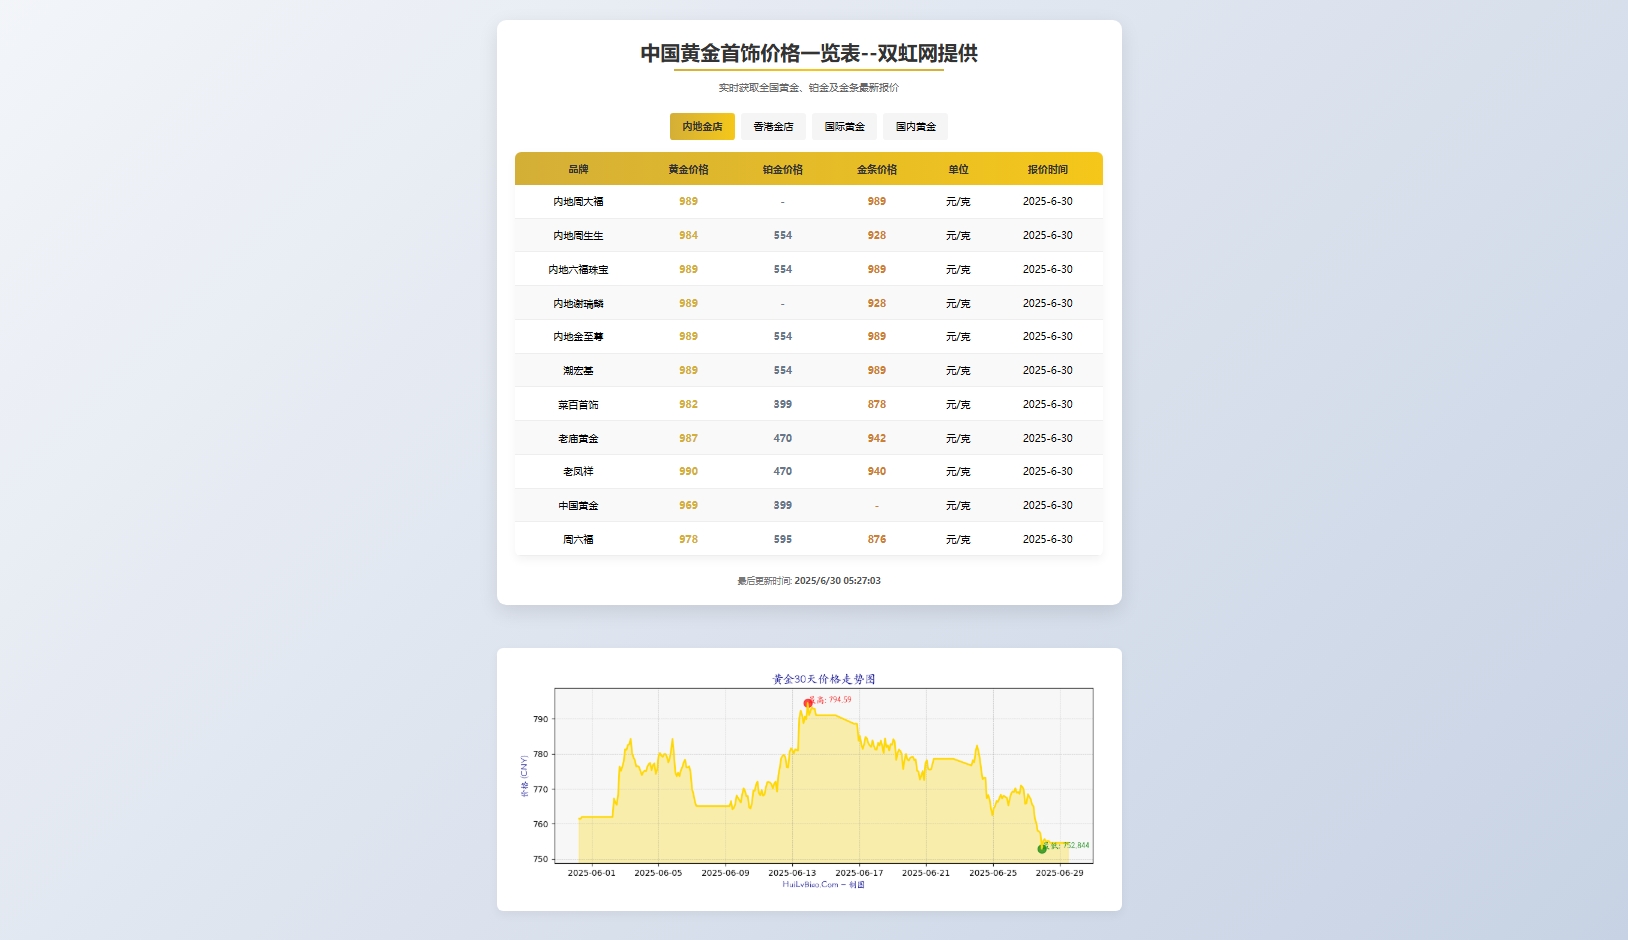Switch to the 国内黄金 tab
This screenshot has width=1628, height=940.
[915, 127]
